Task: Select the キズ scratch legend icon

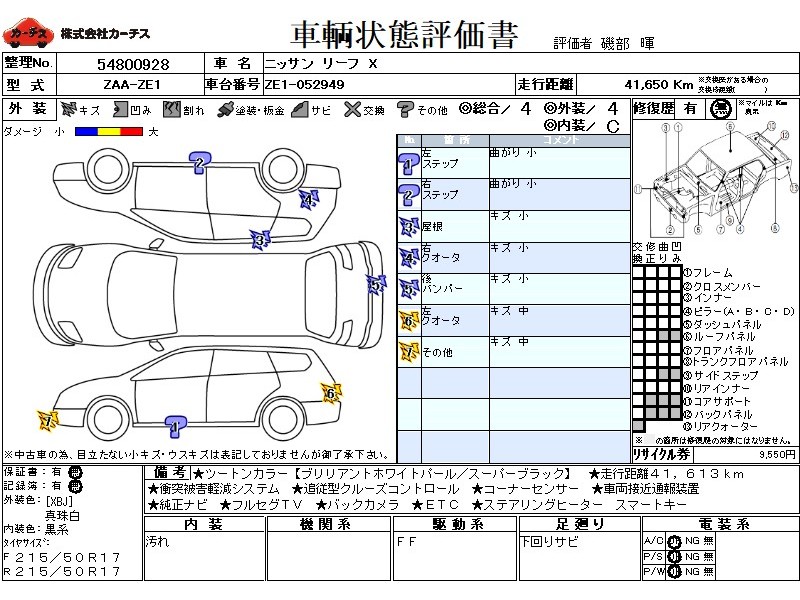Action: [x=68, y=110]
